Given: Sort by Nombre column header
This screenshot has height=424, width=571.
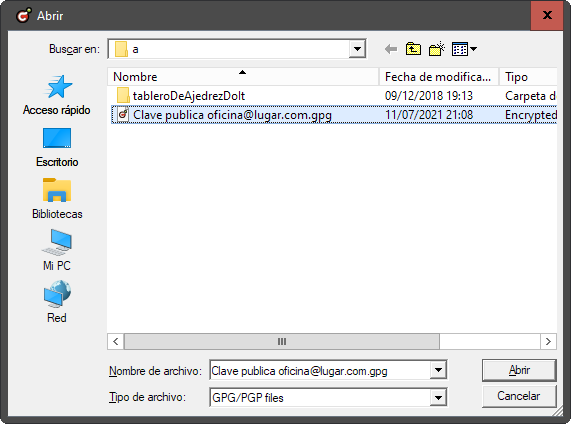Looking at the screenshot, I should coord(243,77).
